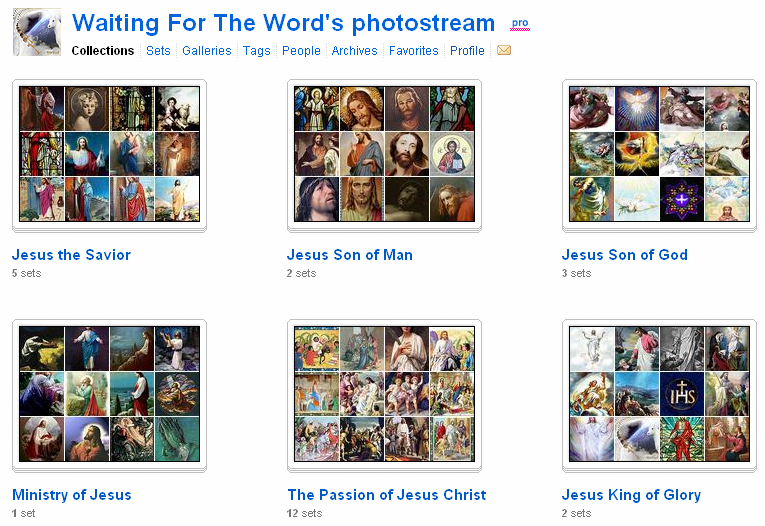765x526 pixels.
Task: Select the Collections tab
Action: click(103, 51)
